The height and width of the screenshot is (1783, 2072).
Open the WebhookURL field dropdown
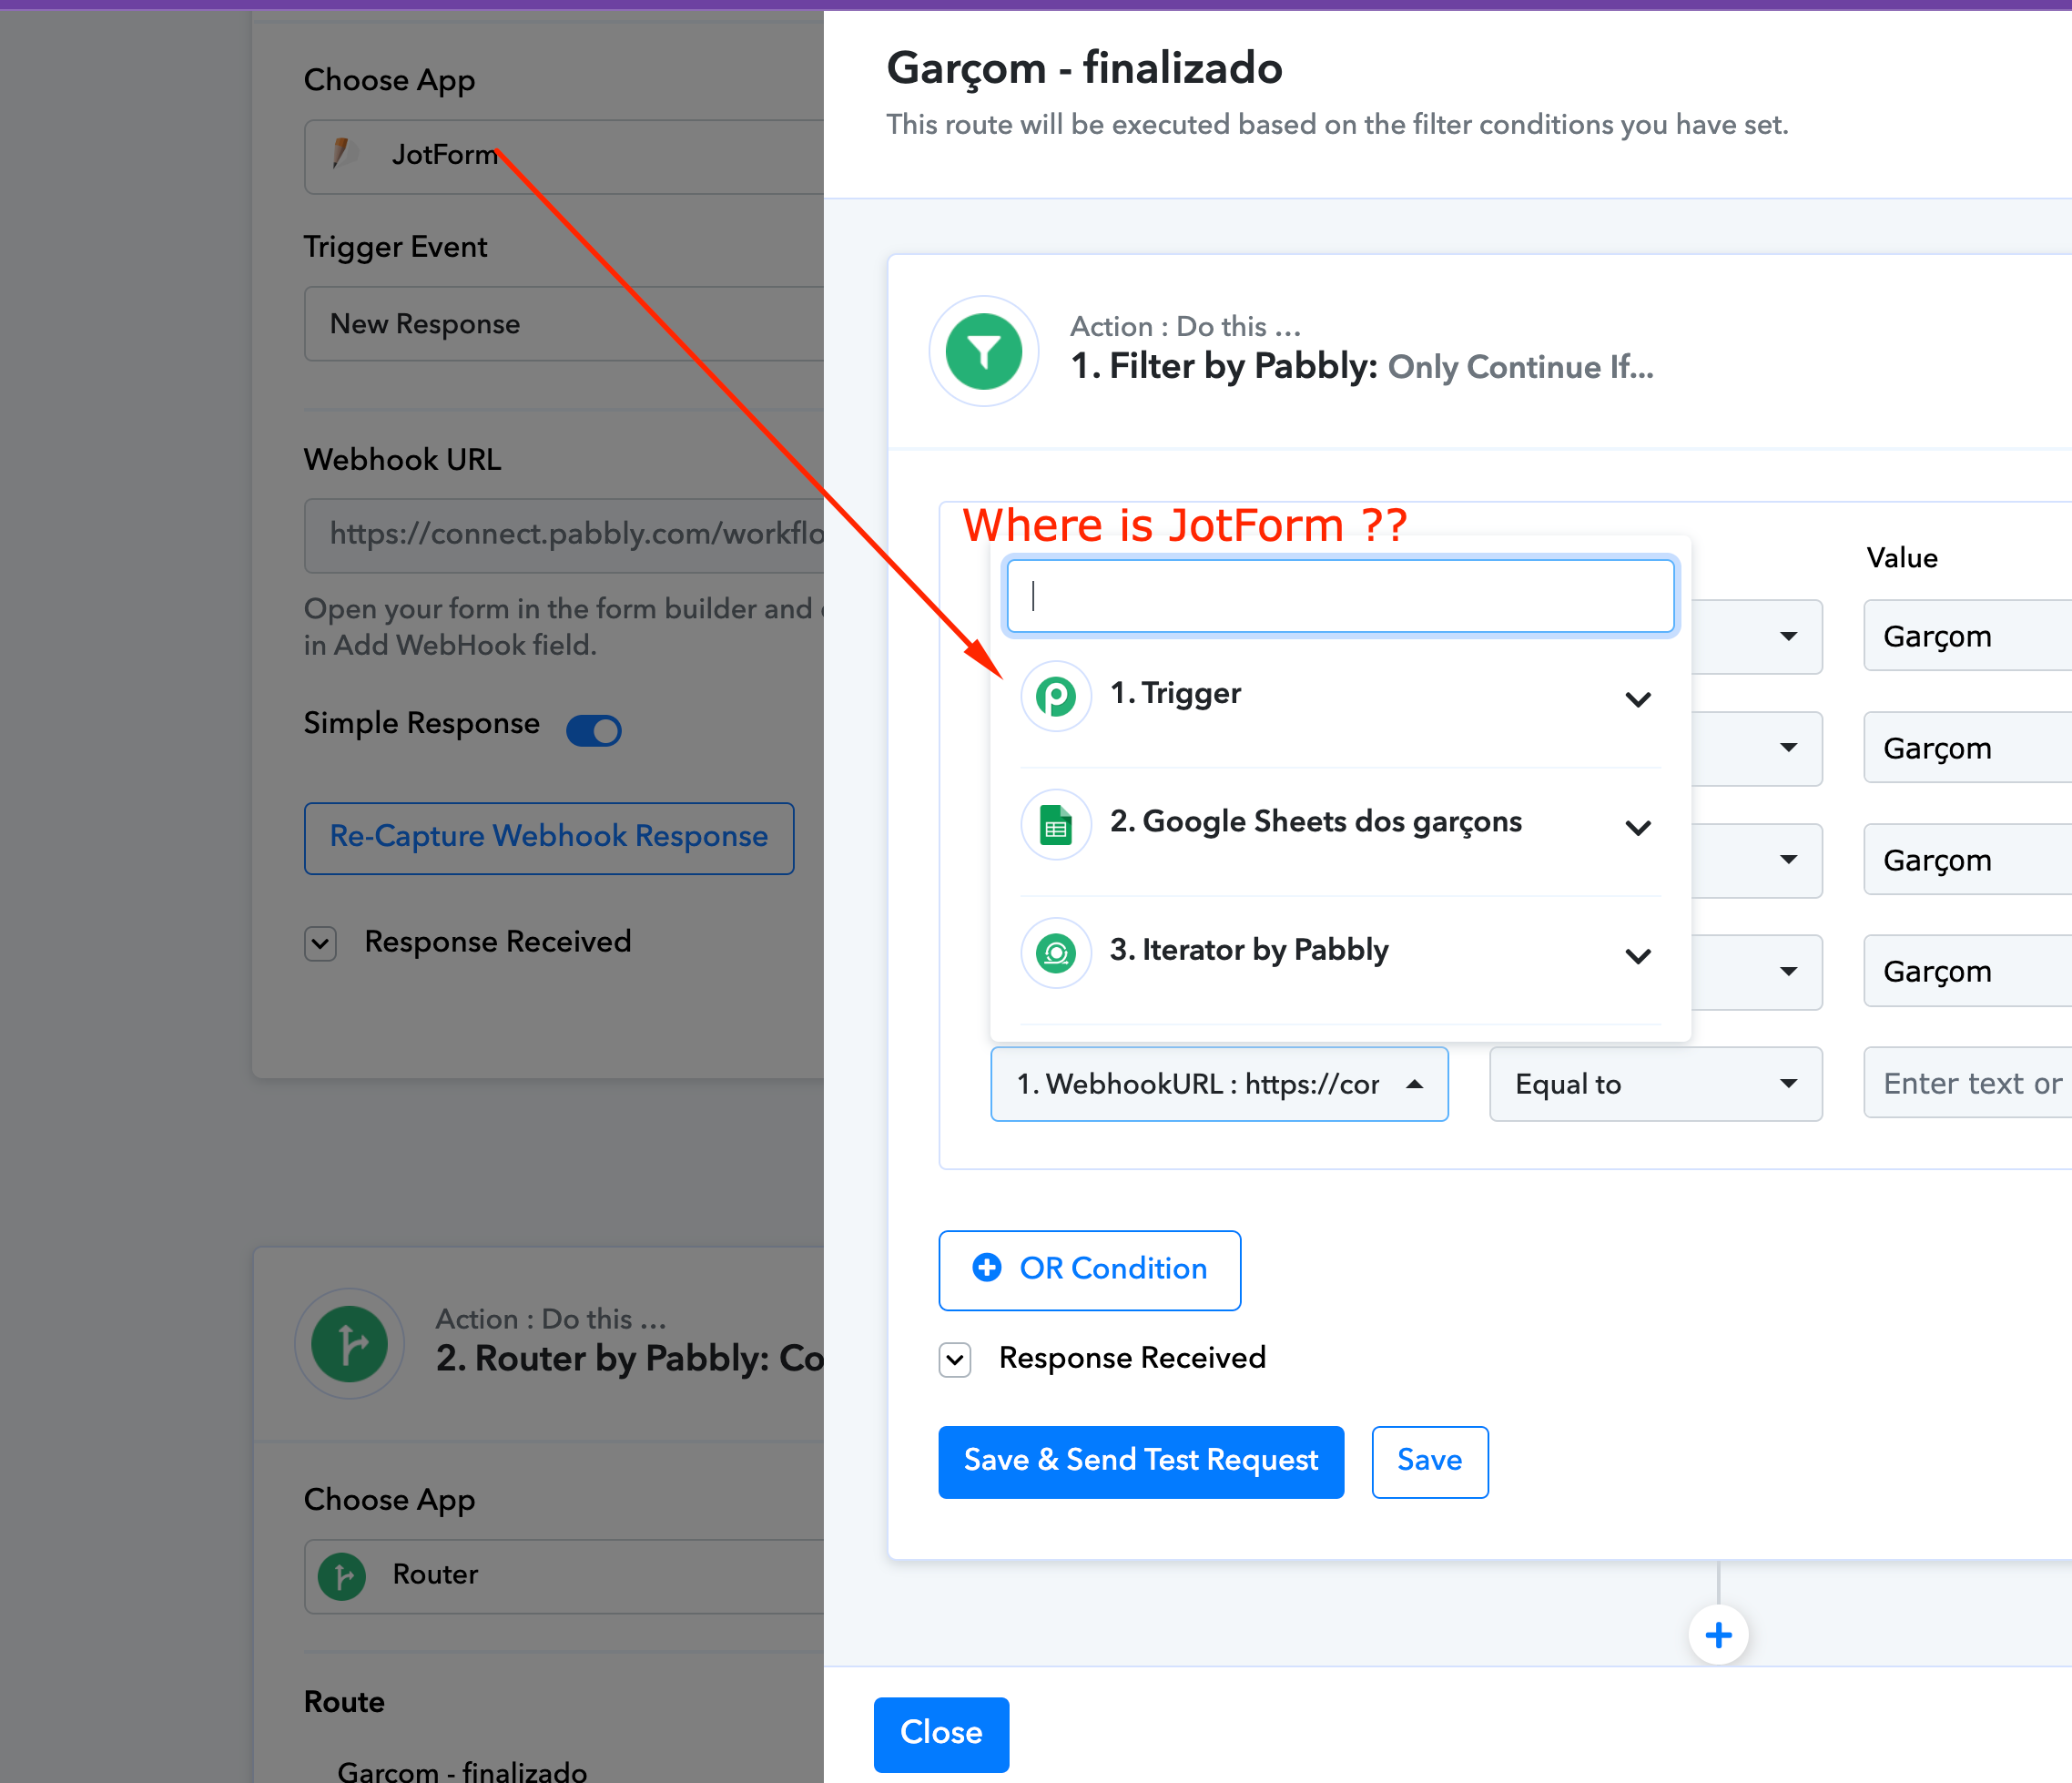click(x=1219, y=1084)
